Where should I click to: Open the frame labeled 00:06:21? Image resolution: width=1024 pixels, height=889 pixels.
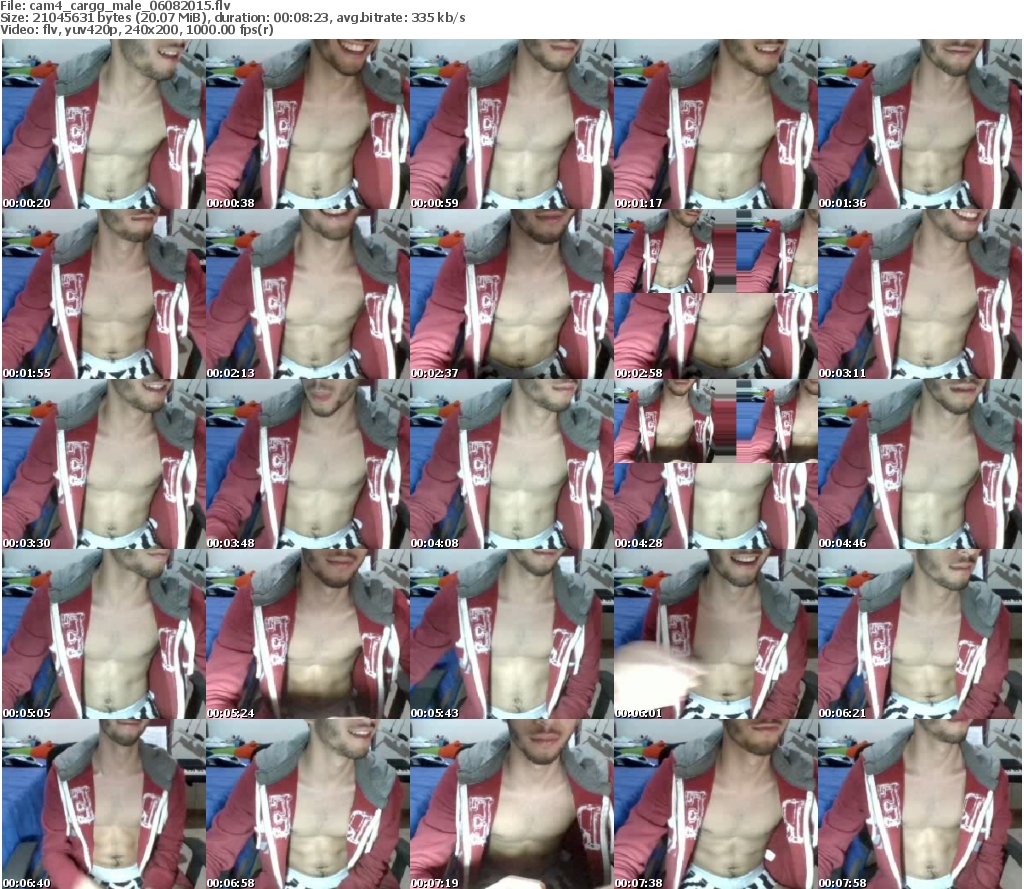coord(920,634)
